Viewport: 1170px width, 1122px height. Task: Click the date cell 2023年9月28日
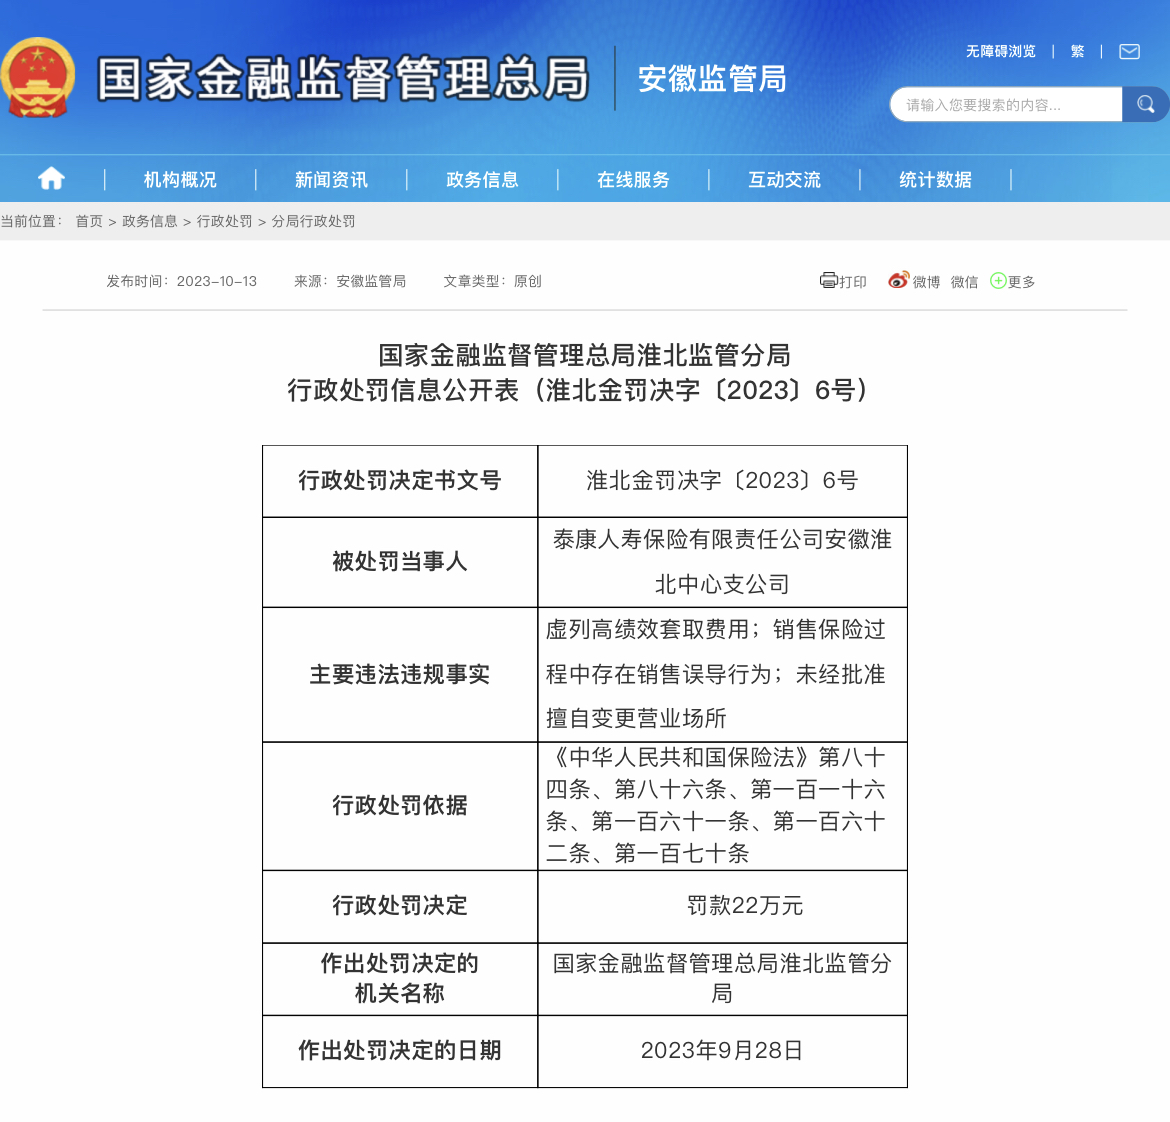coord(722,1050)
